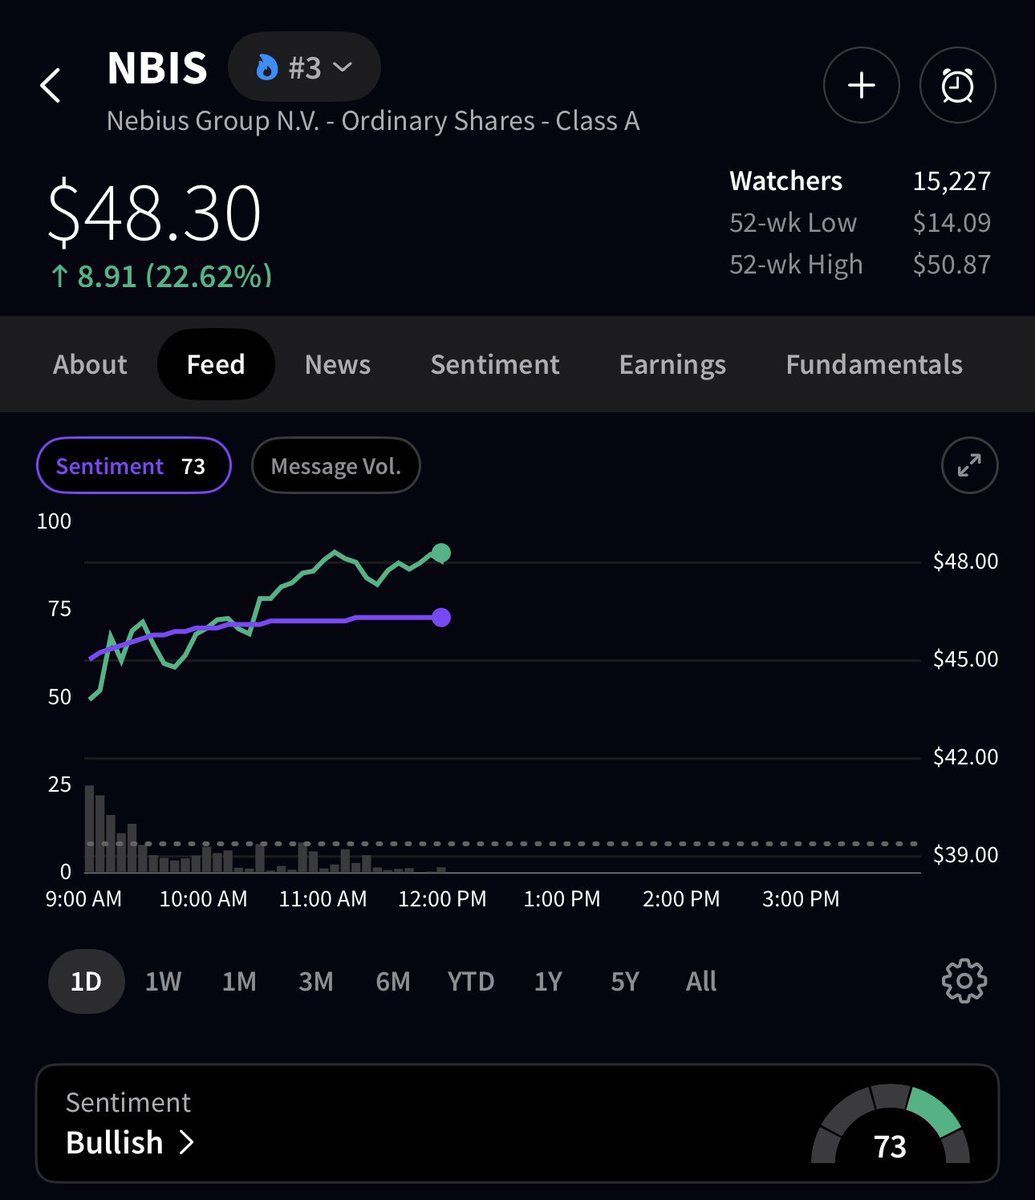This screenshot has width=1035, height=1200.
Task: Click the blue flame trending icon
Action: coord(266,68)
